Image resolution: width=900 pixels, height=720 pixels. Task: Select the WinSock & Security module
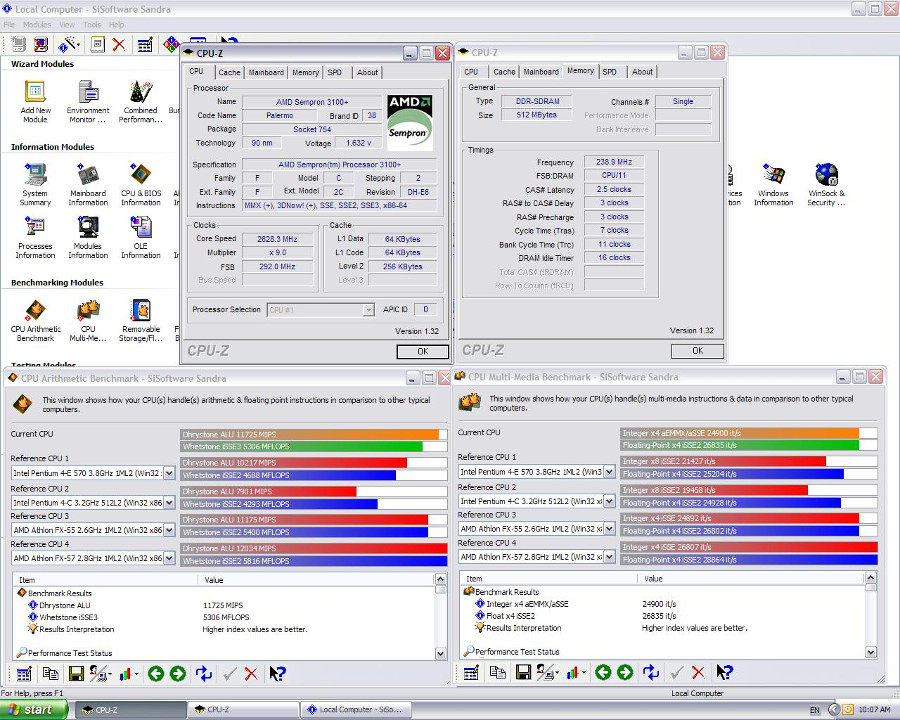coord(826,185)
